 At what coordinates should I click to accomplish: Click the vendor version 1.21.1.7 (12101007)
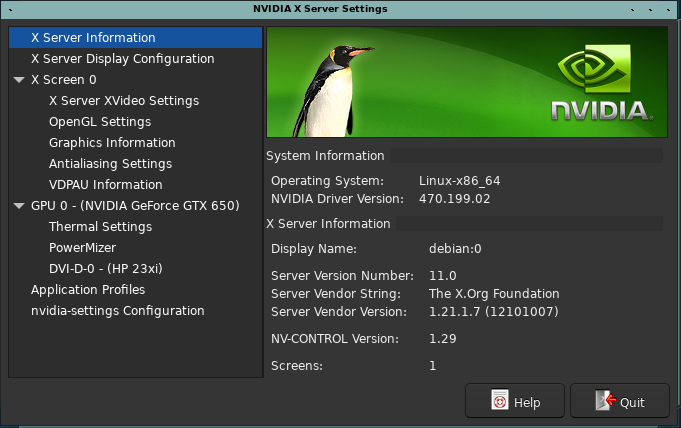[x=493, y=312]
